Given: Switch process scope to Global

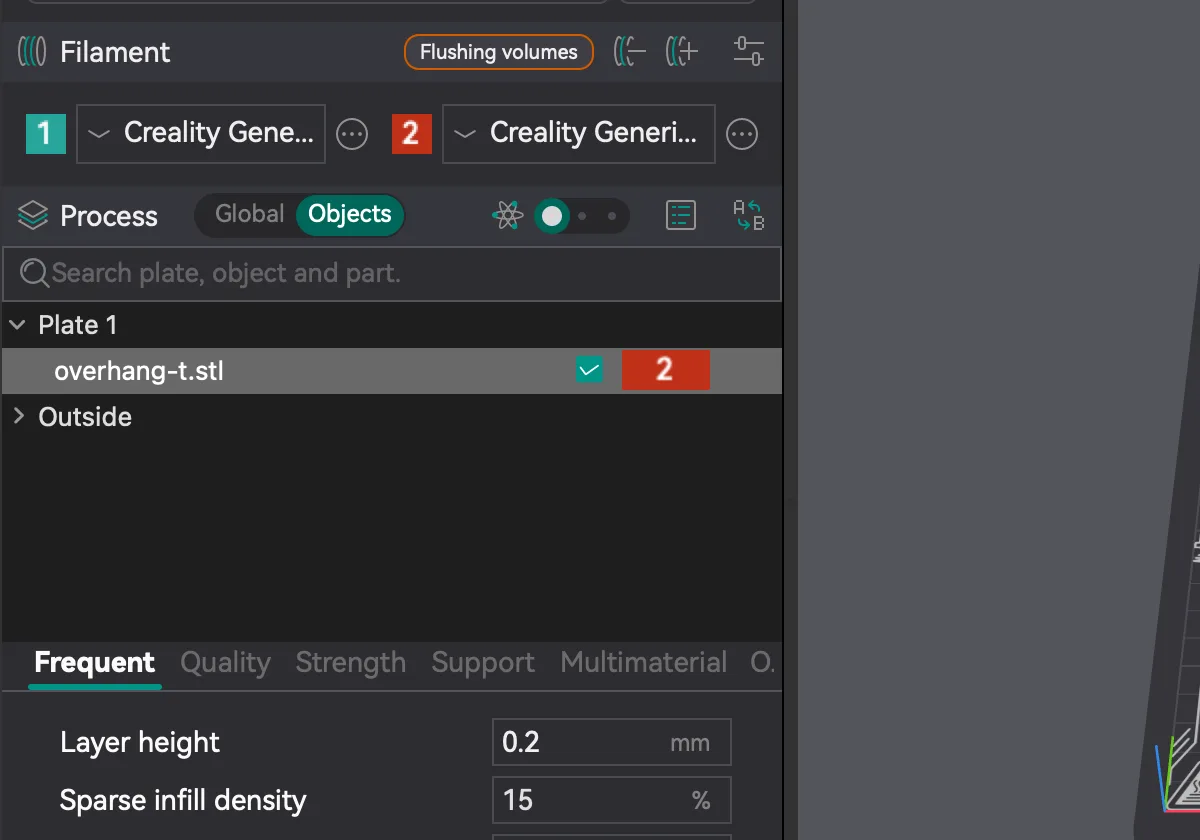Looking at the screenshot, I should (x=249, y=214).
